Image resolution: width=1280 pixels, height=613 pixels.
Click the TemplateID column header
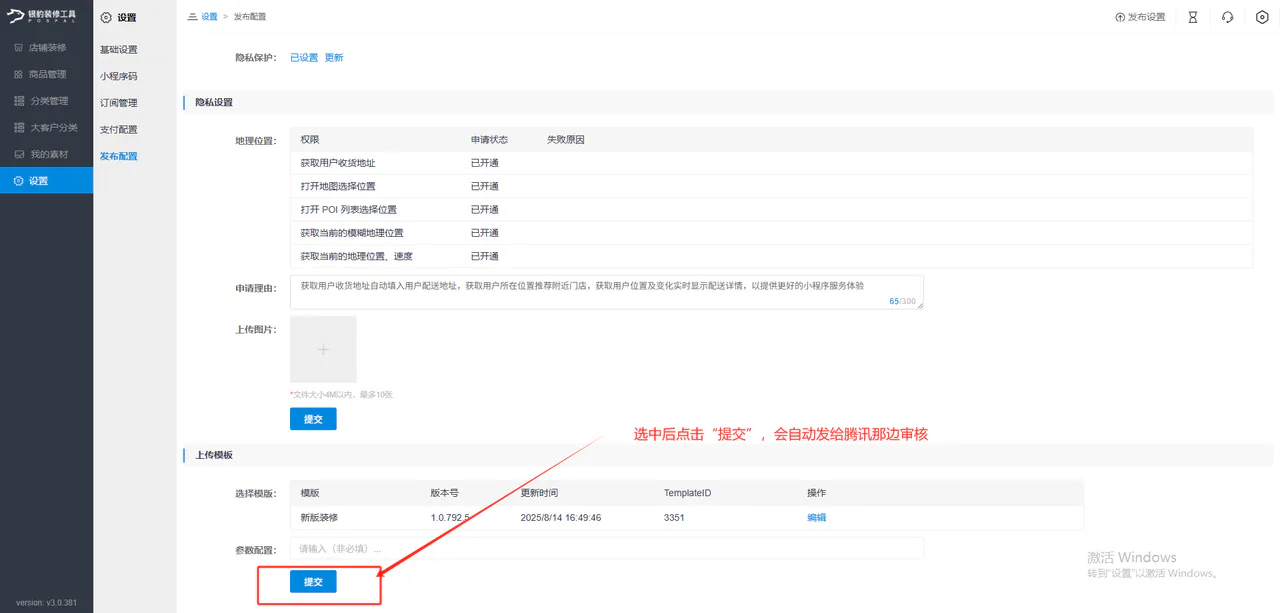687,493
